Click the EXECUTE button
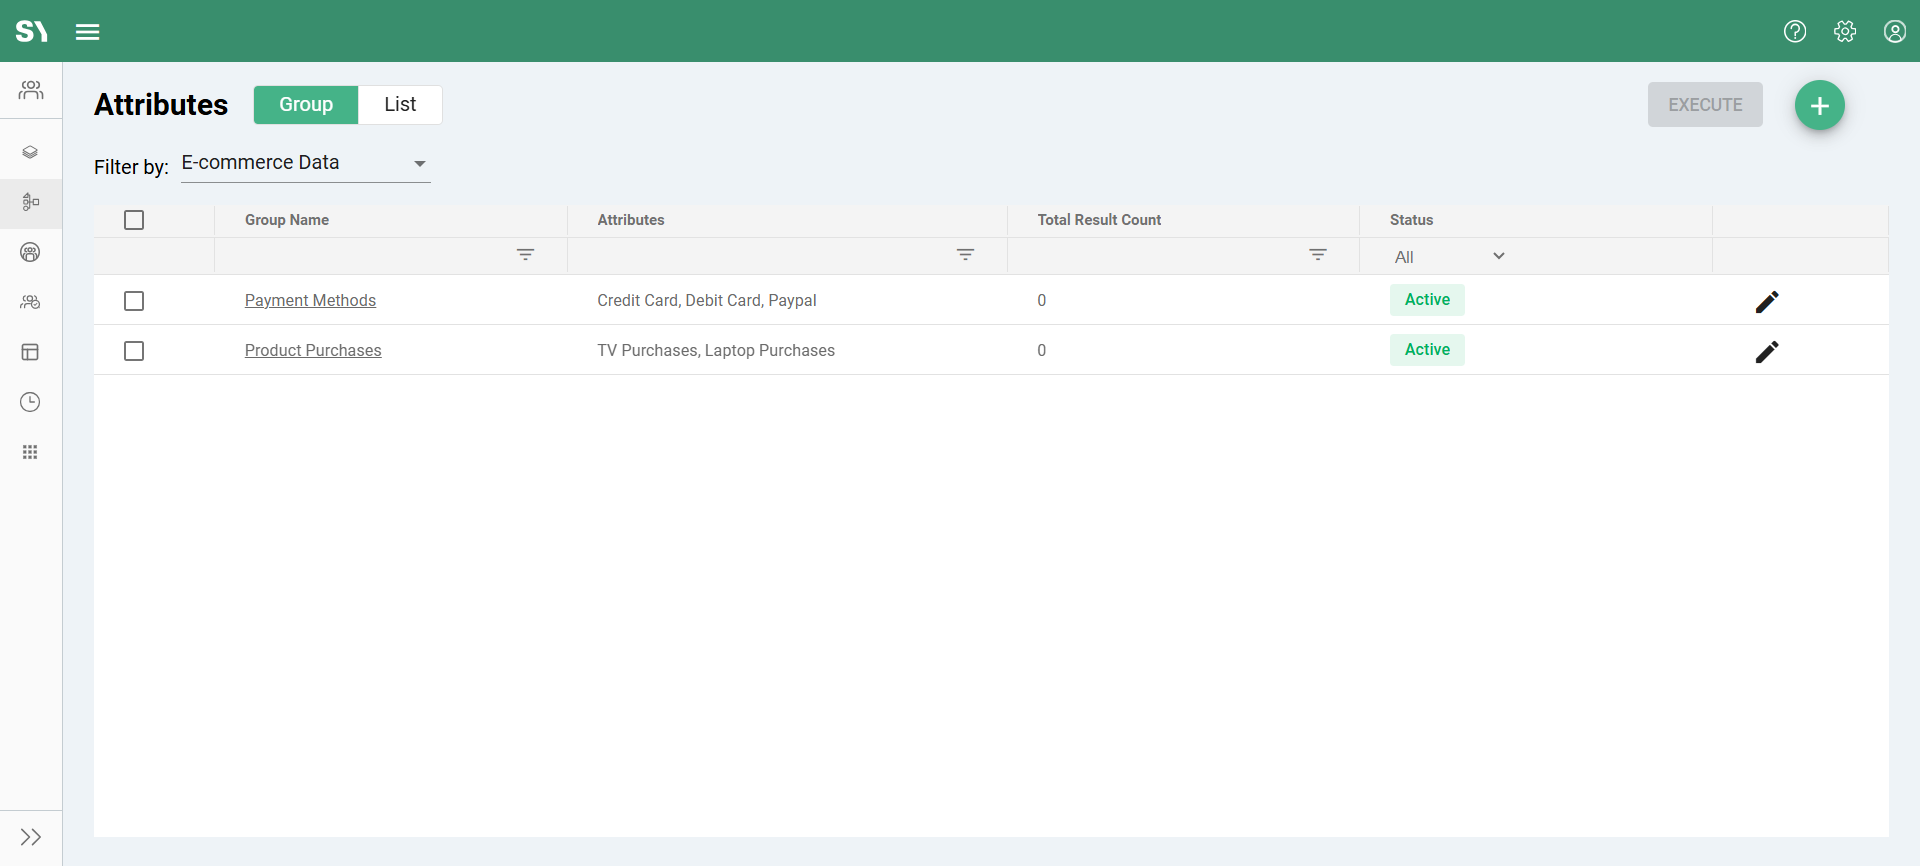This screenshot has height=866, width=1920. click(1705, 105)
